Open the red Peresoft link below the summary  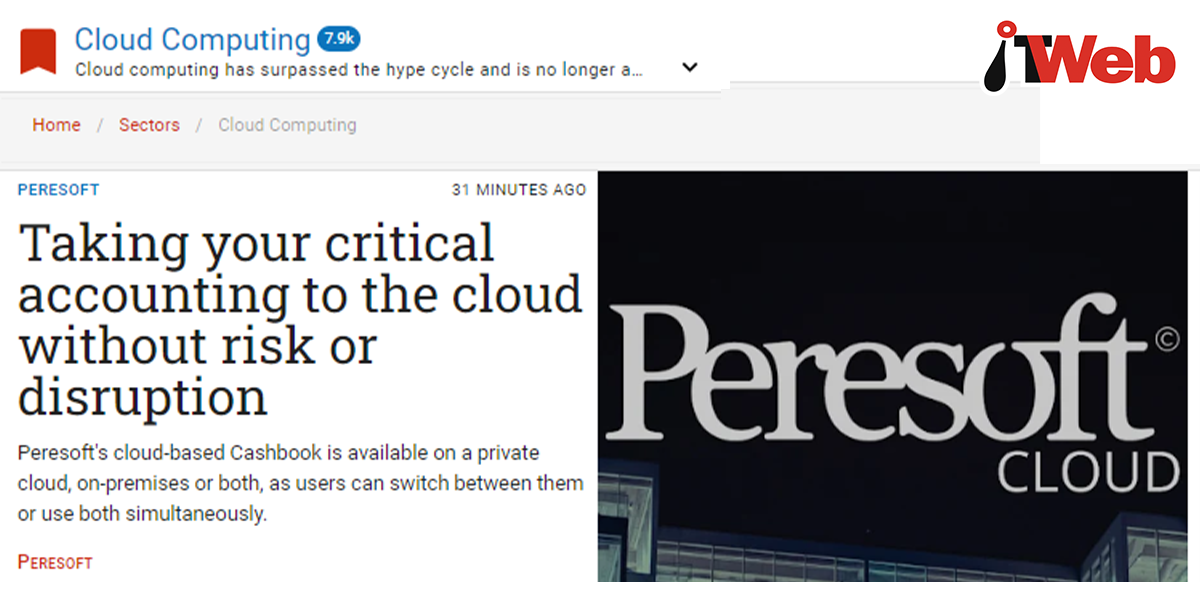coord(55,562)
